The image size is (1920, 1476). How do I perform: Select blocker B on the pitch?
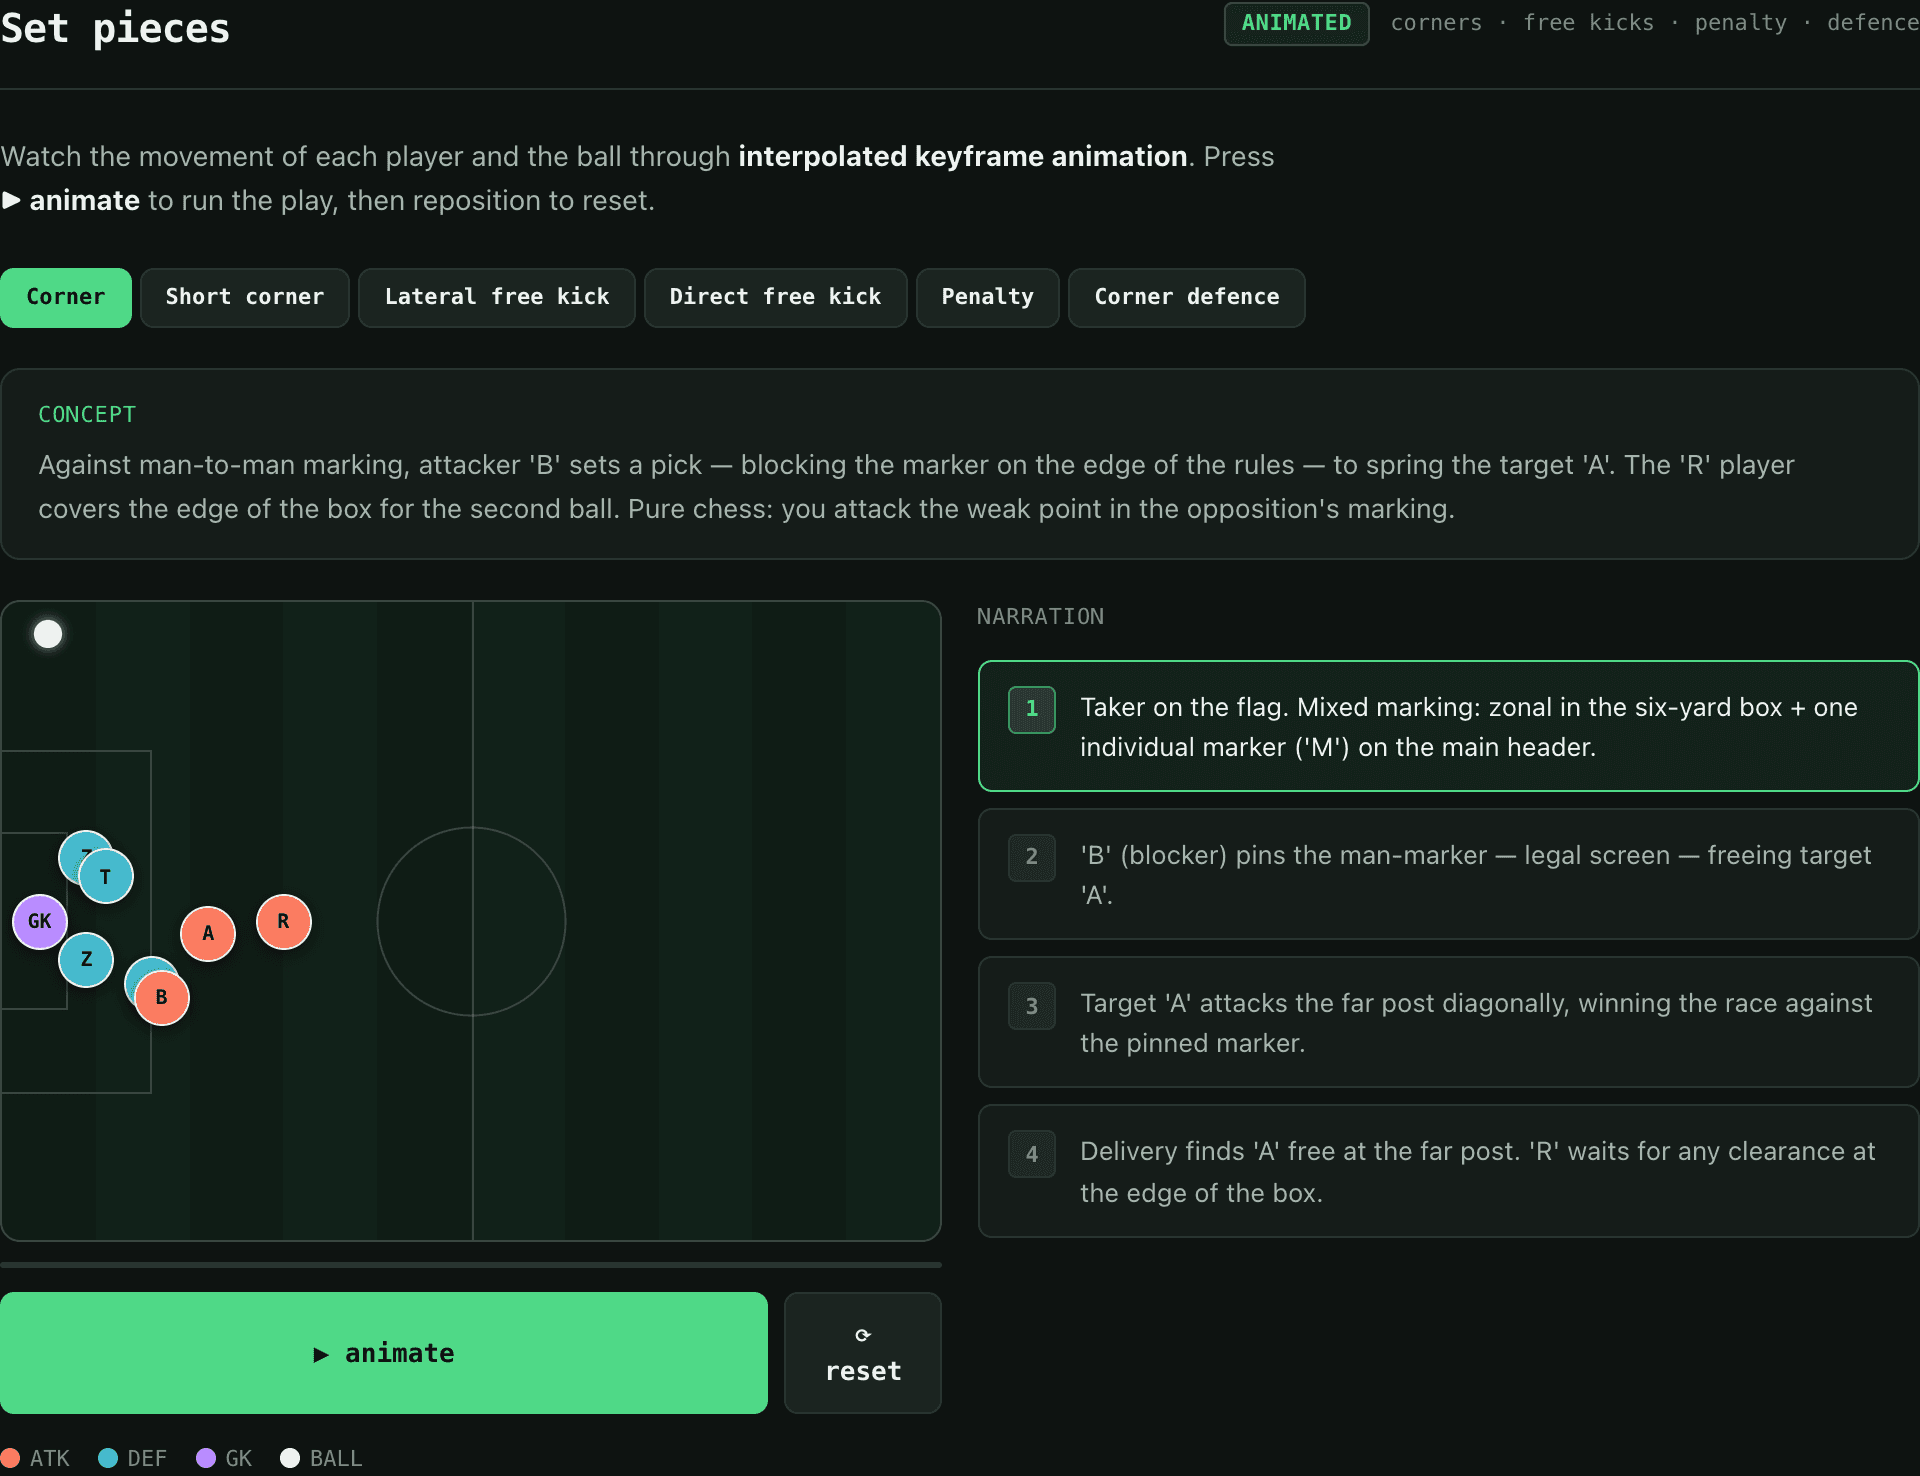tap(162, 997)
